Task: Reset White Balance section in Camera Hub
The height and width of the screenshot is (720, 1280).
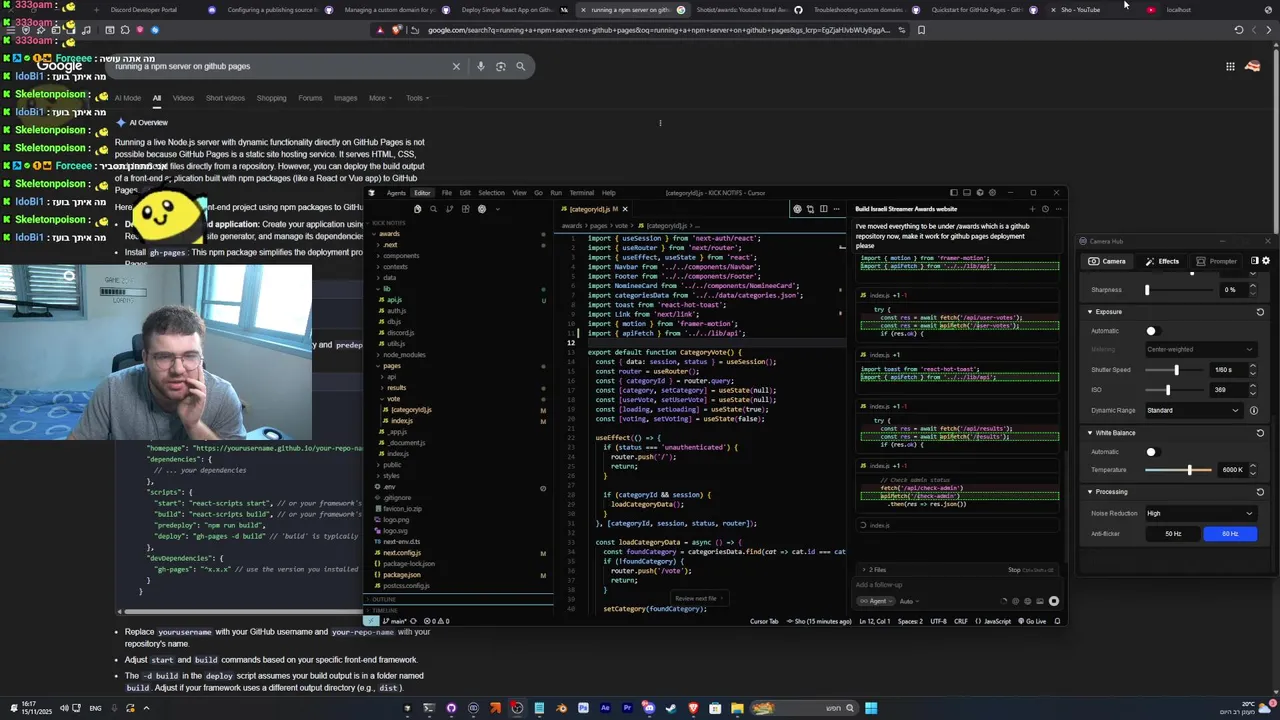Action: [1260, 433]
